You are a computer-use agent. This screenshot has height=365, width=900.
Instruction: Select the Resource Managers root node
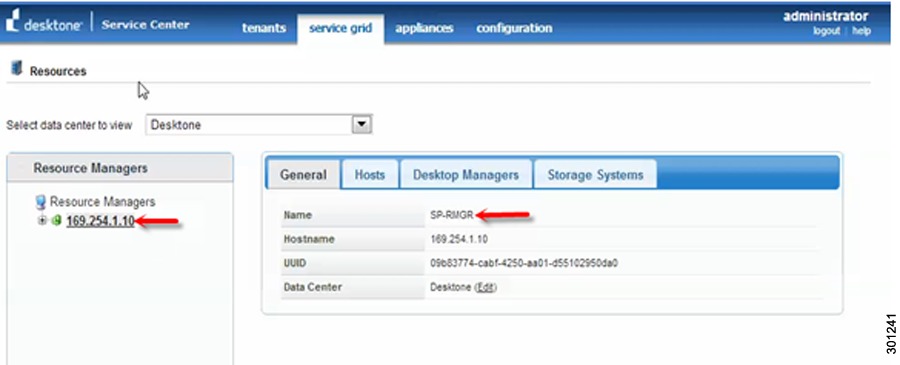102,201
